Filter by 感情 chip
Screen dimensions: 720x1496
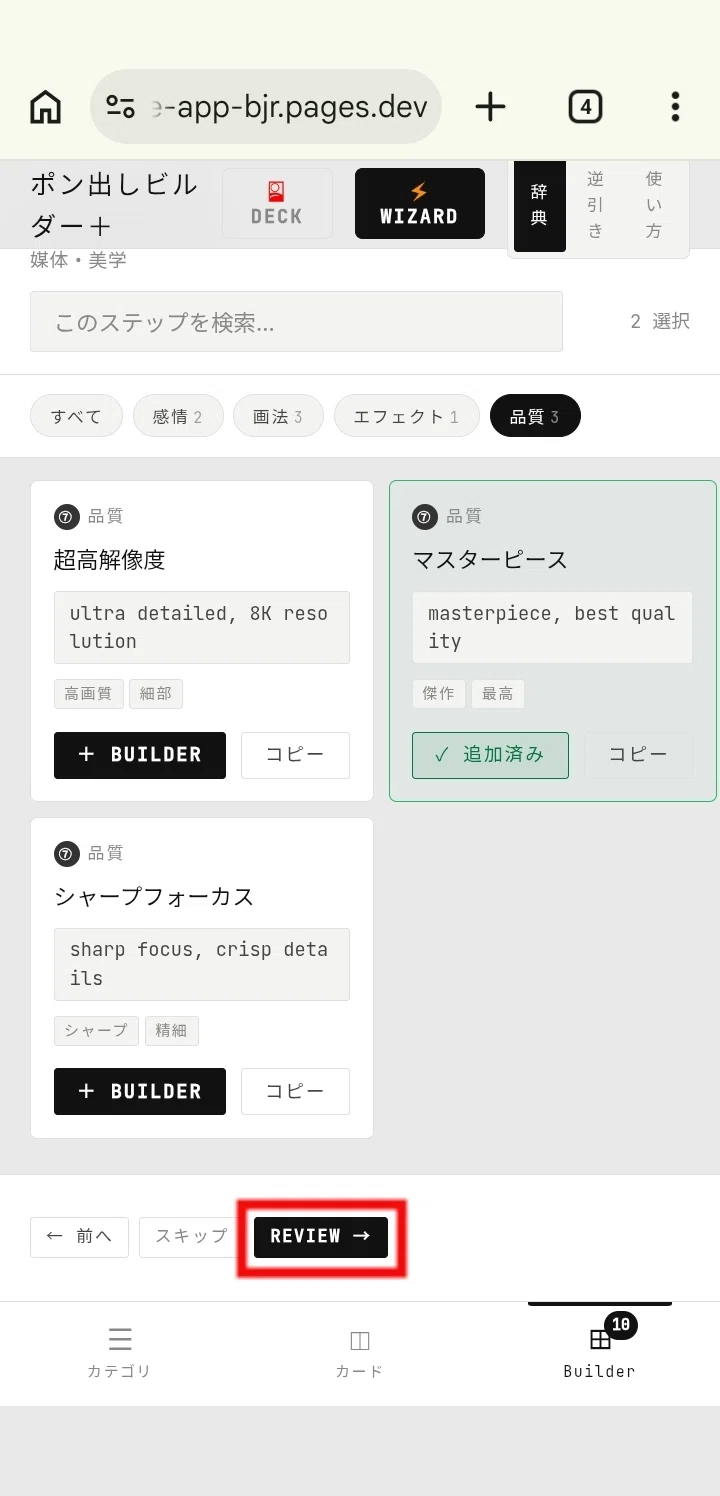(x=178, y=416)
